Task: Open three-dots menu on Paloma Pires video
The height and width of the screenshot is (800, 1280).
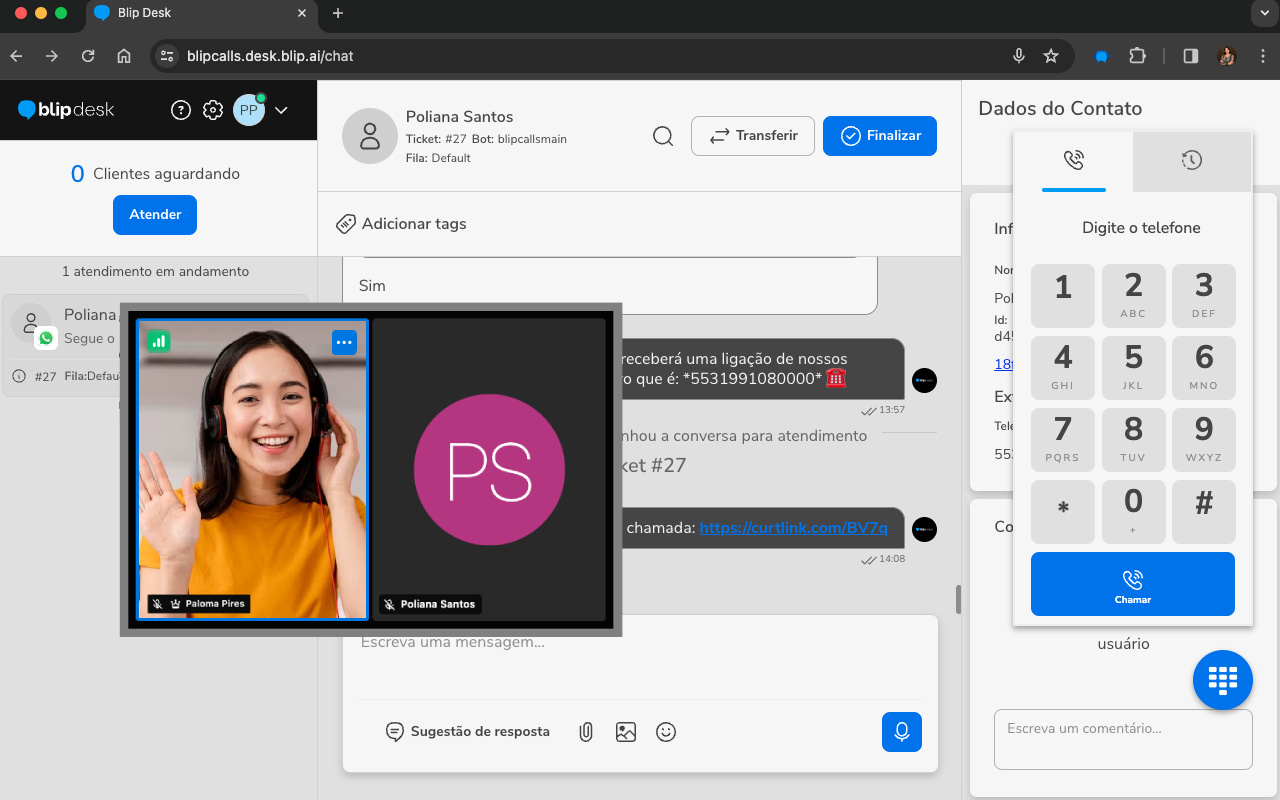Action: (x=344, y=343)
